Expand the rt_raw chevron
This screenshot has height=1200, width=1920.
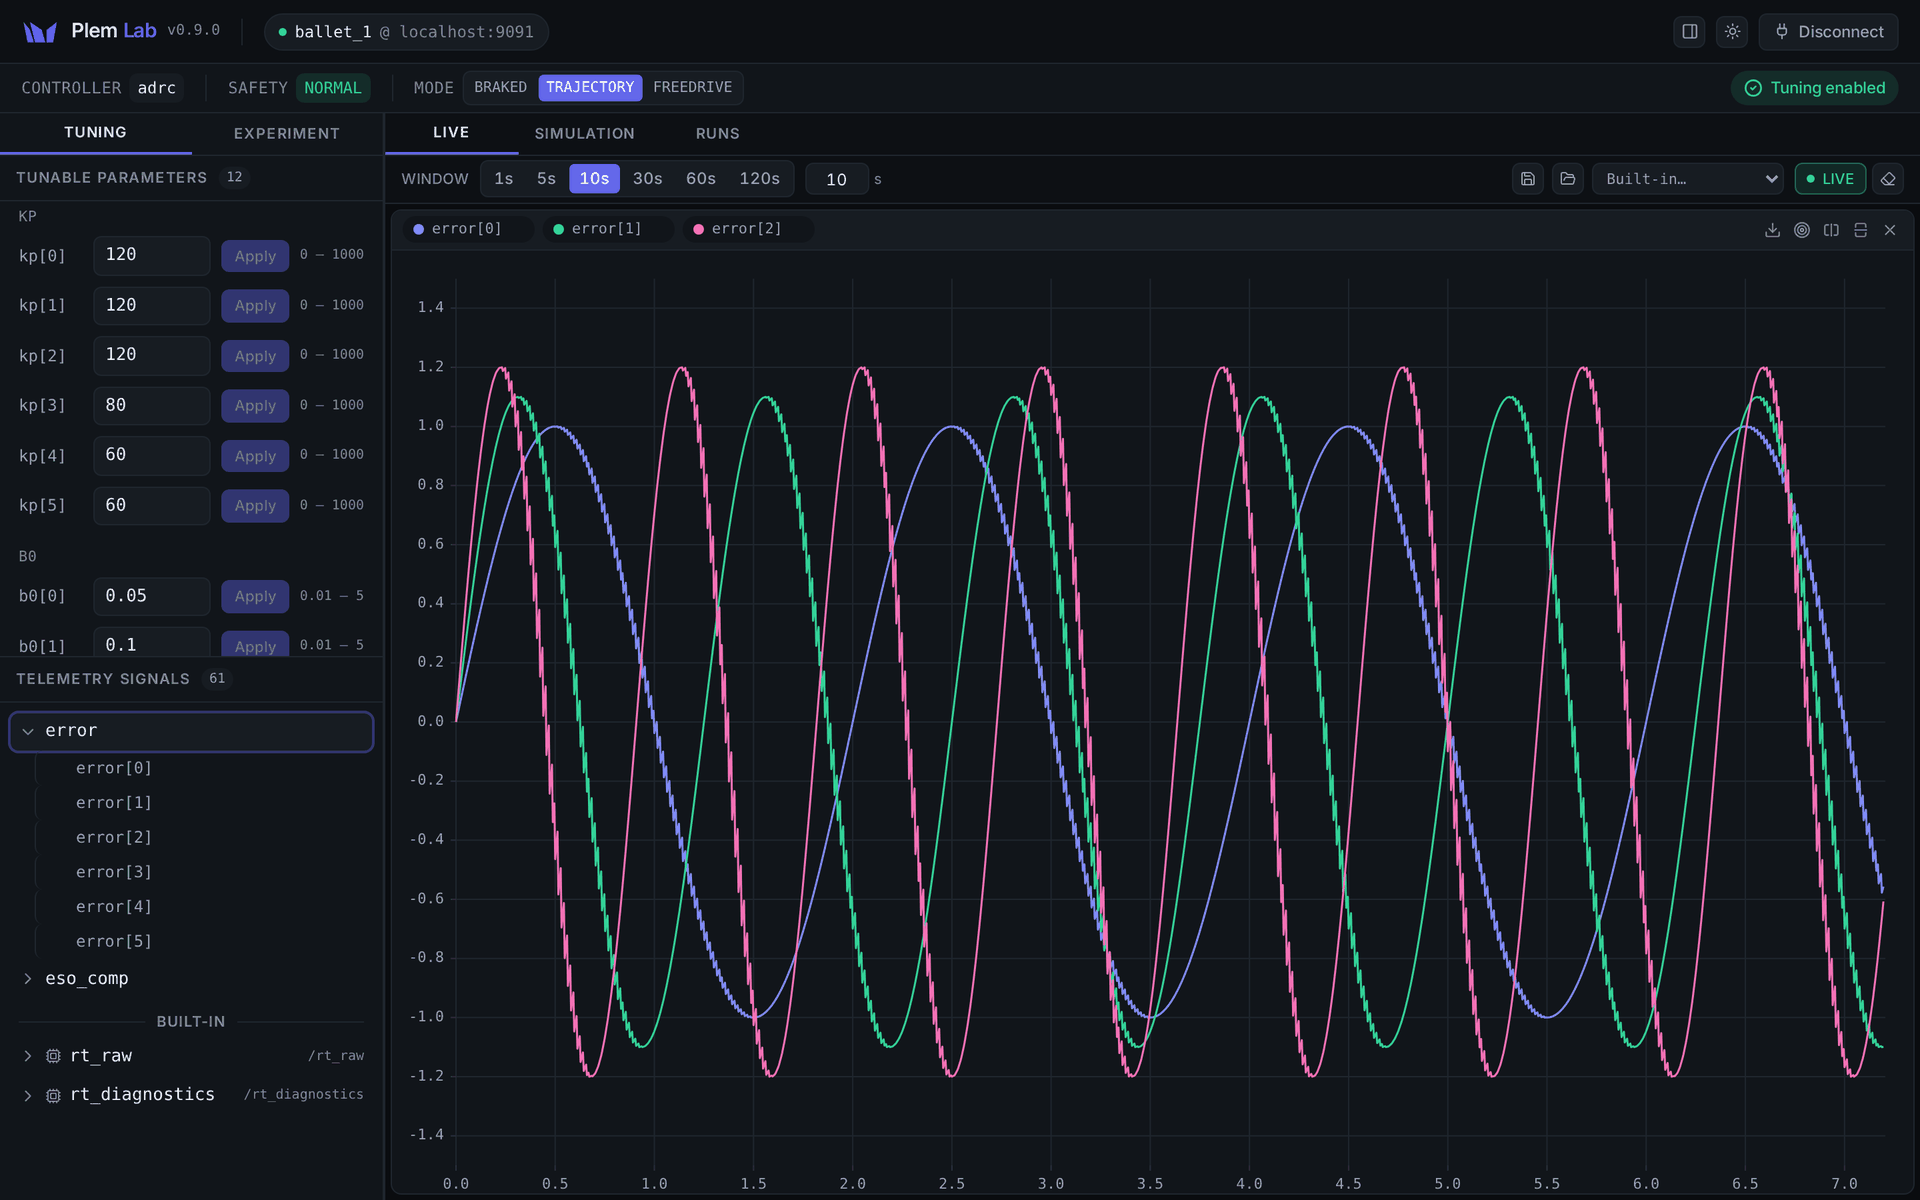28,1056
